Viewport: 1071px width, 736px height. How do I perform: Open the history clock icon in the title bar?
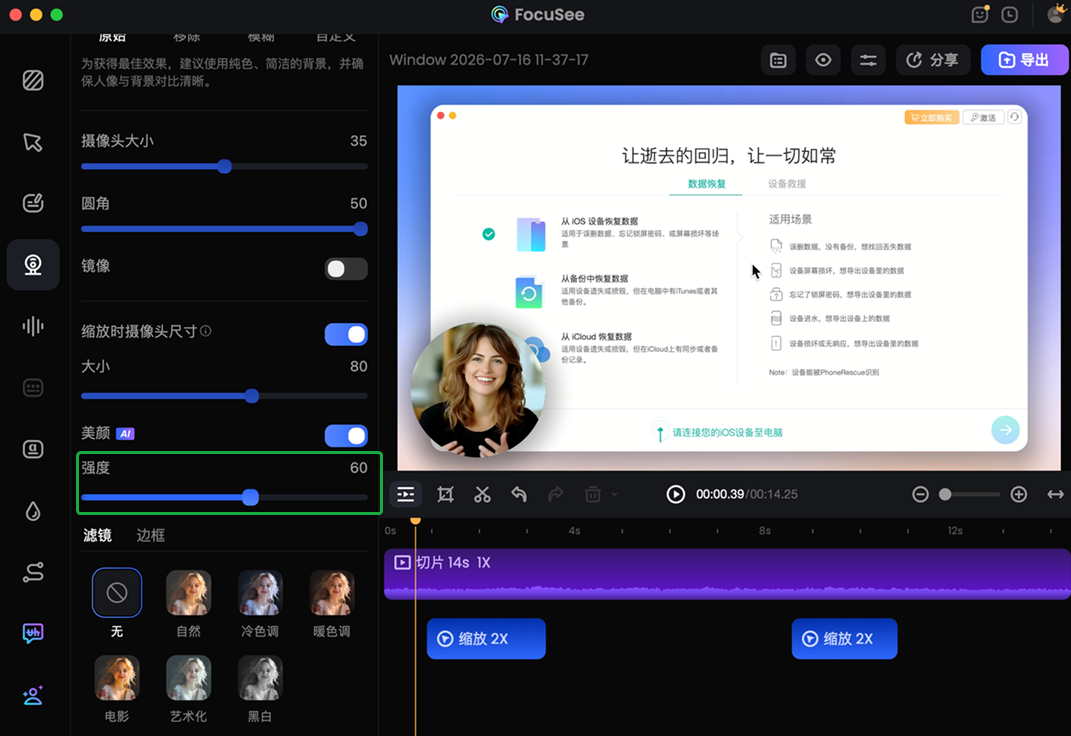point(1010,14)
